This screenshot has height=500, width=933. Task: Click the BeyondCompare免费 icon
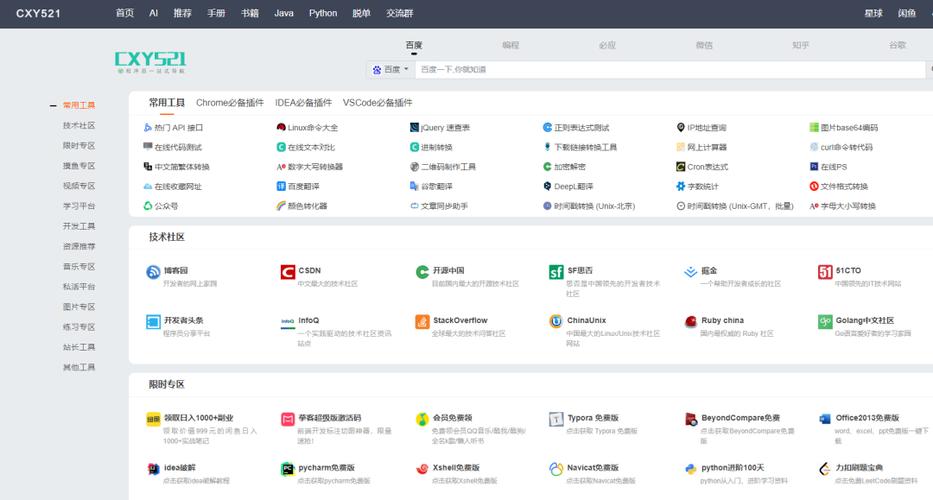[x=690, y=420]
